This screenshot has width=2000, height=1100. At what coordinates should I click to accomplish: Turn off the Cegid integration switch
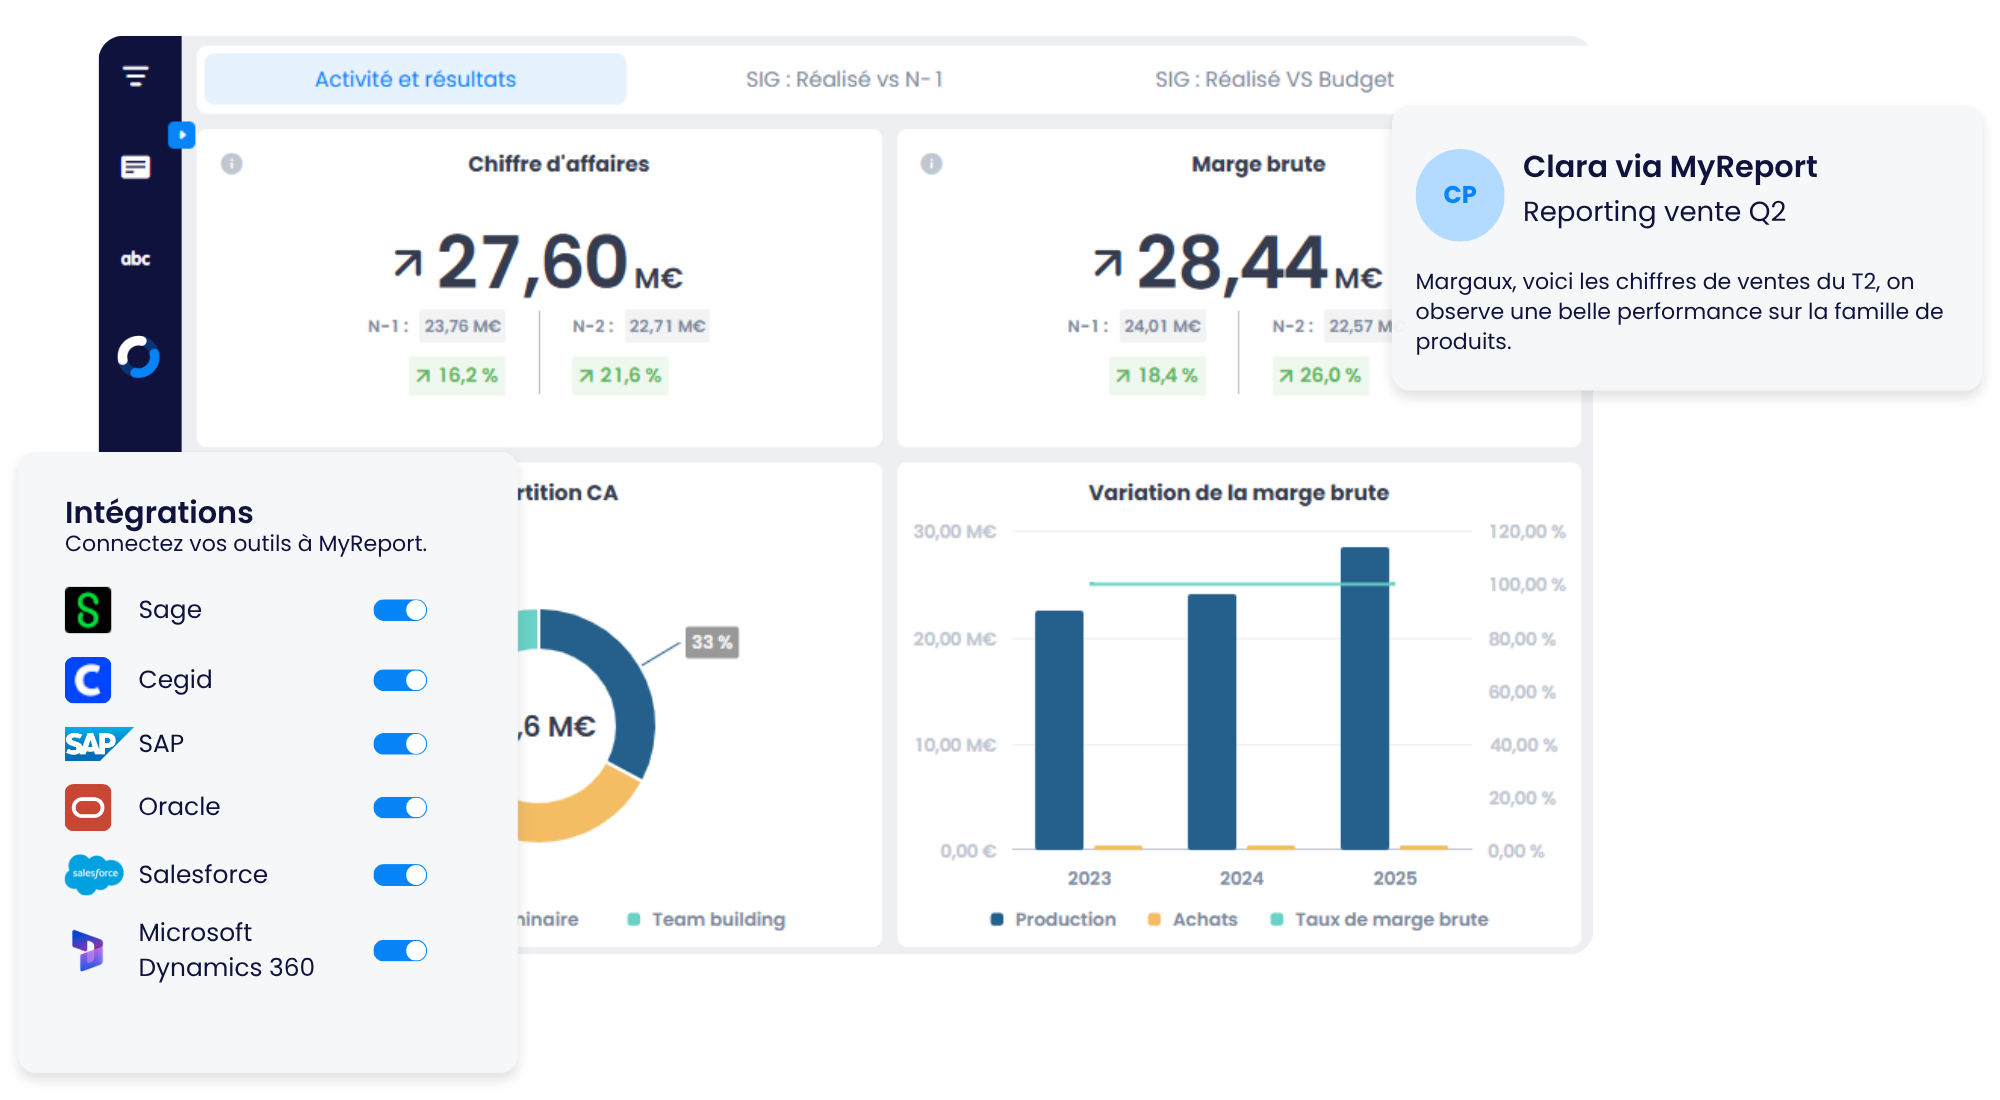[x=400, y=680]
